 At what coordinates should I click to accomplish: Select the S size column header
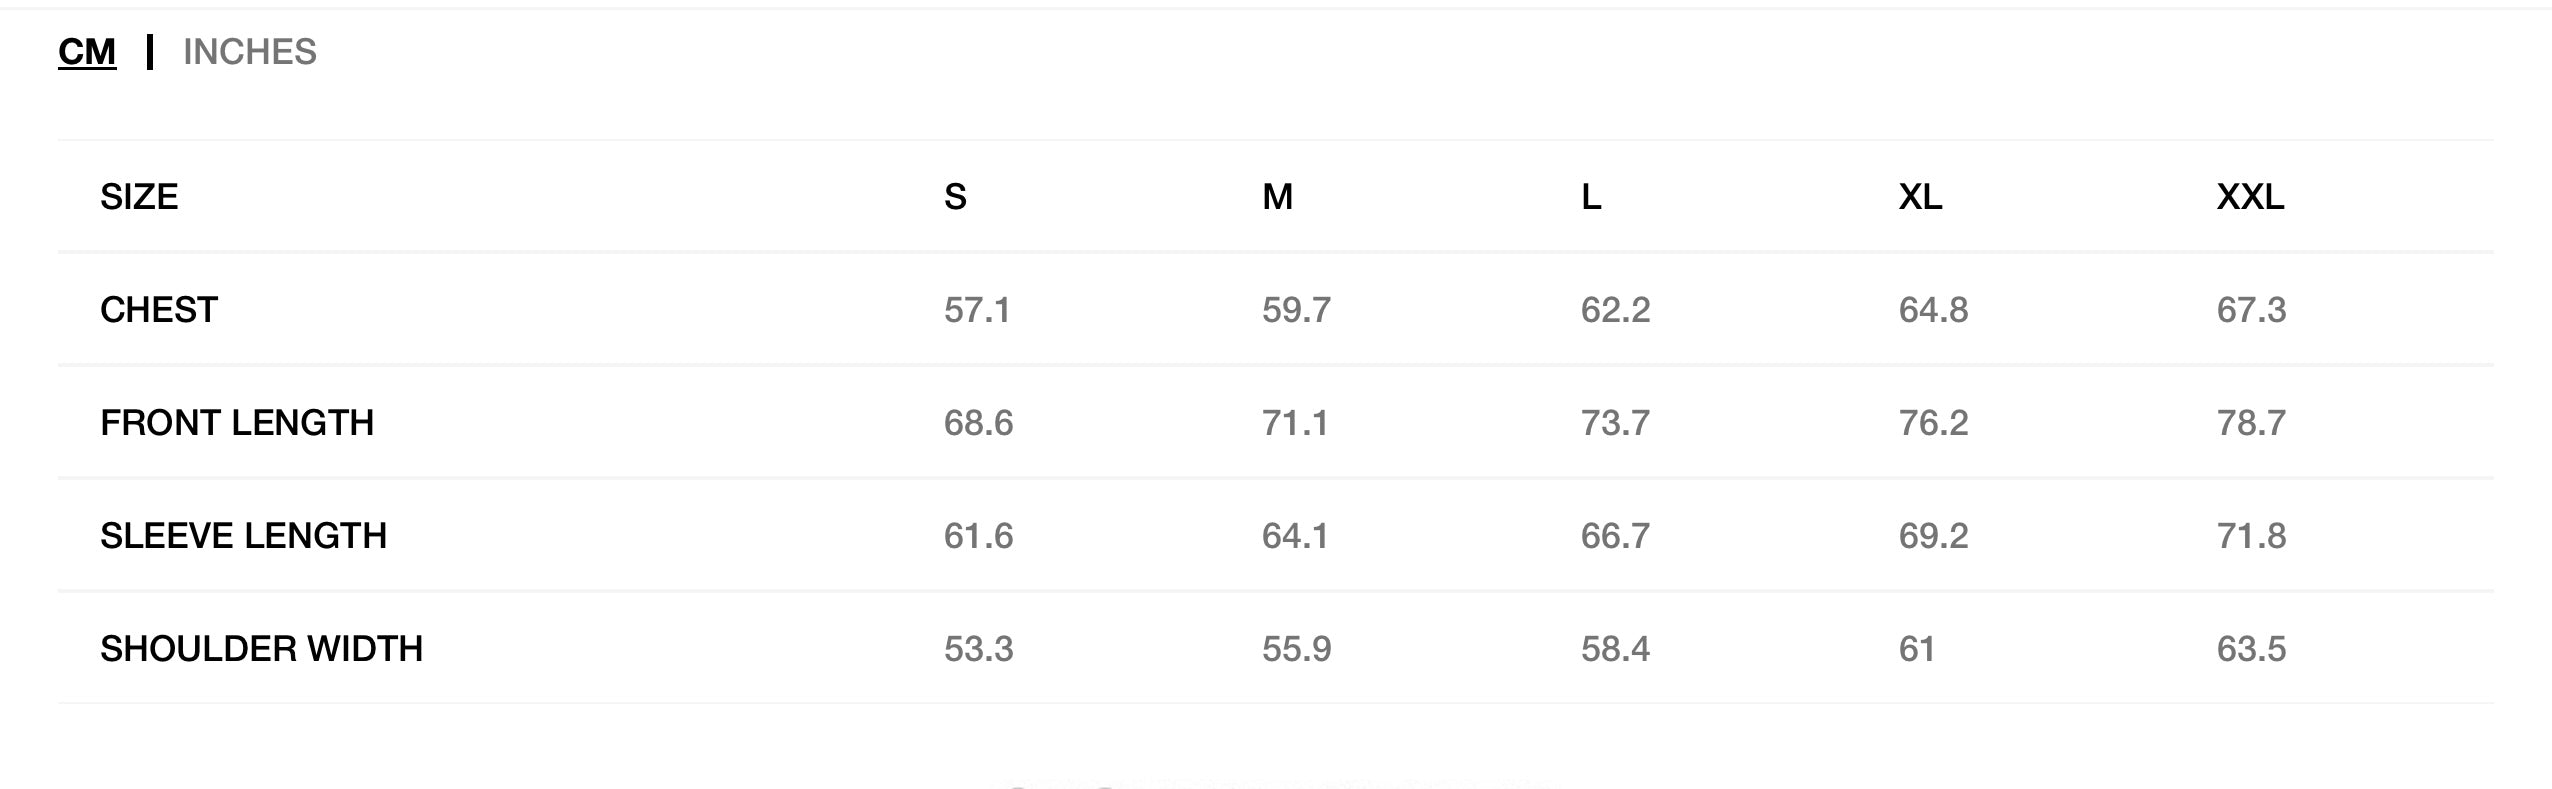[955, 197]
